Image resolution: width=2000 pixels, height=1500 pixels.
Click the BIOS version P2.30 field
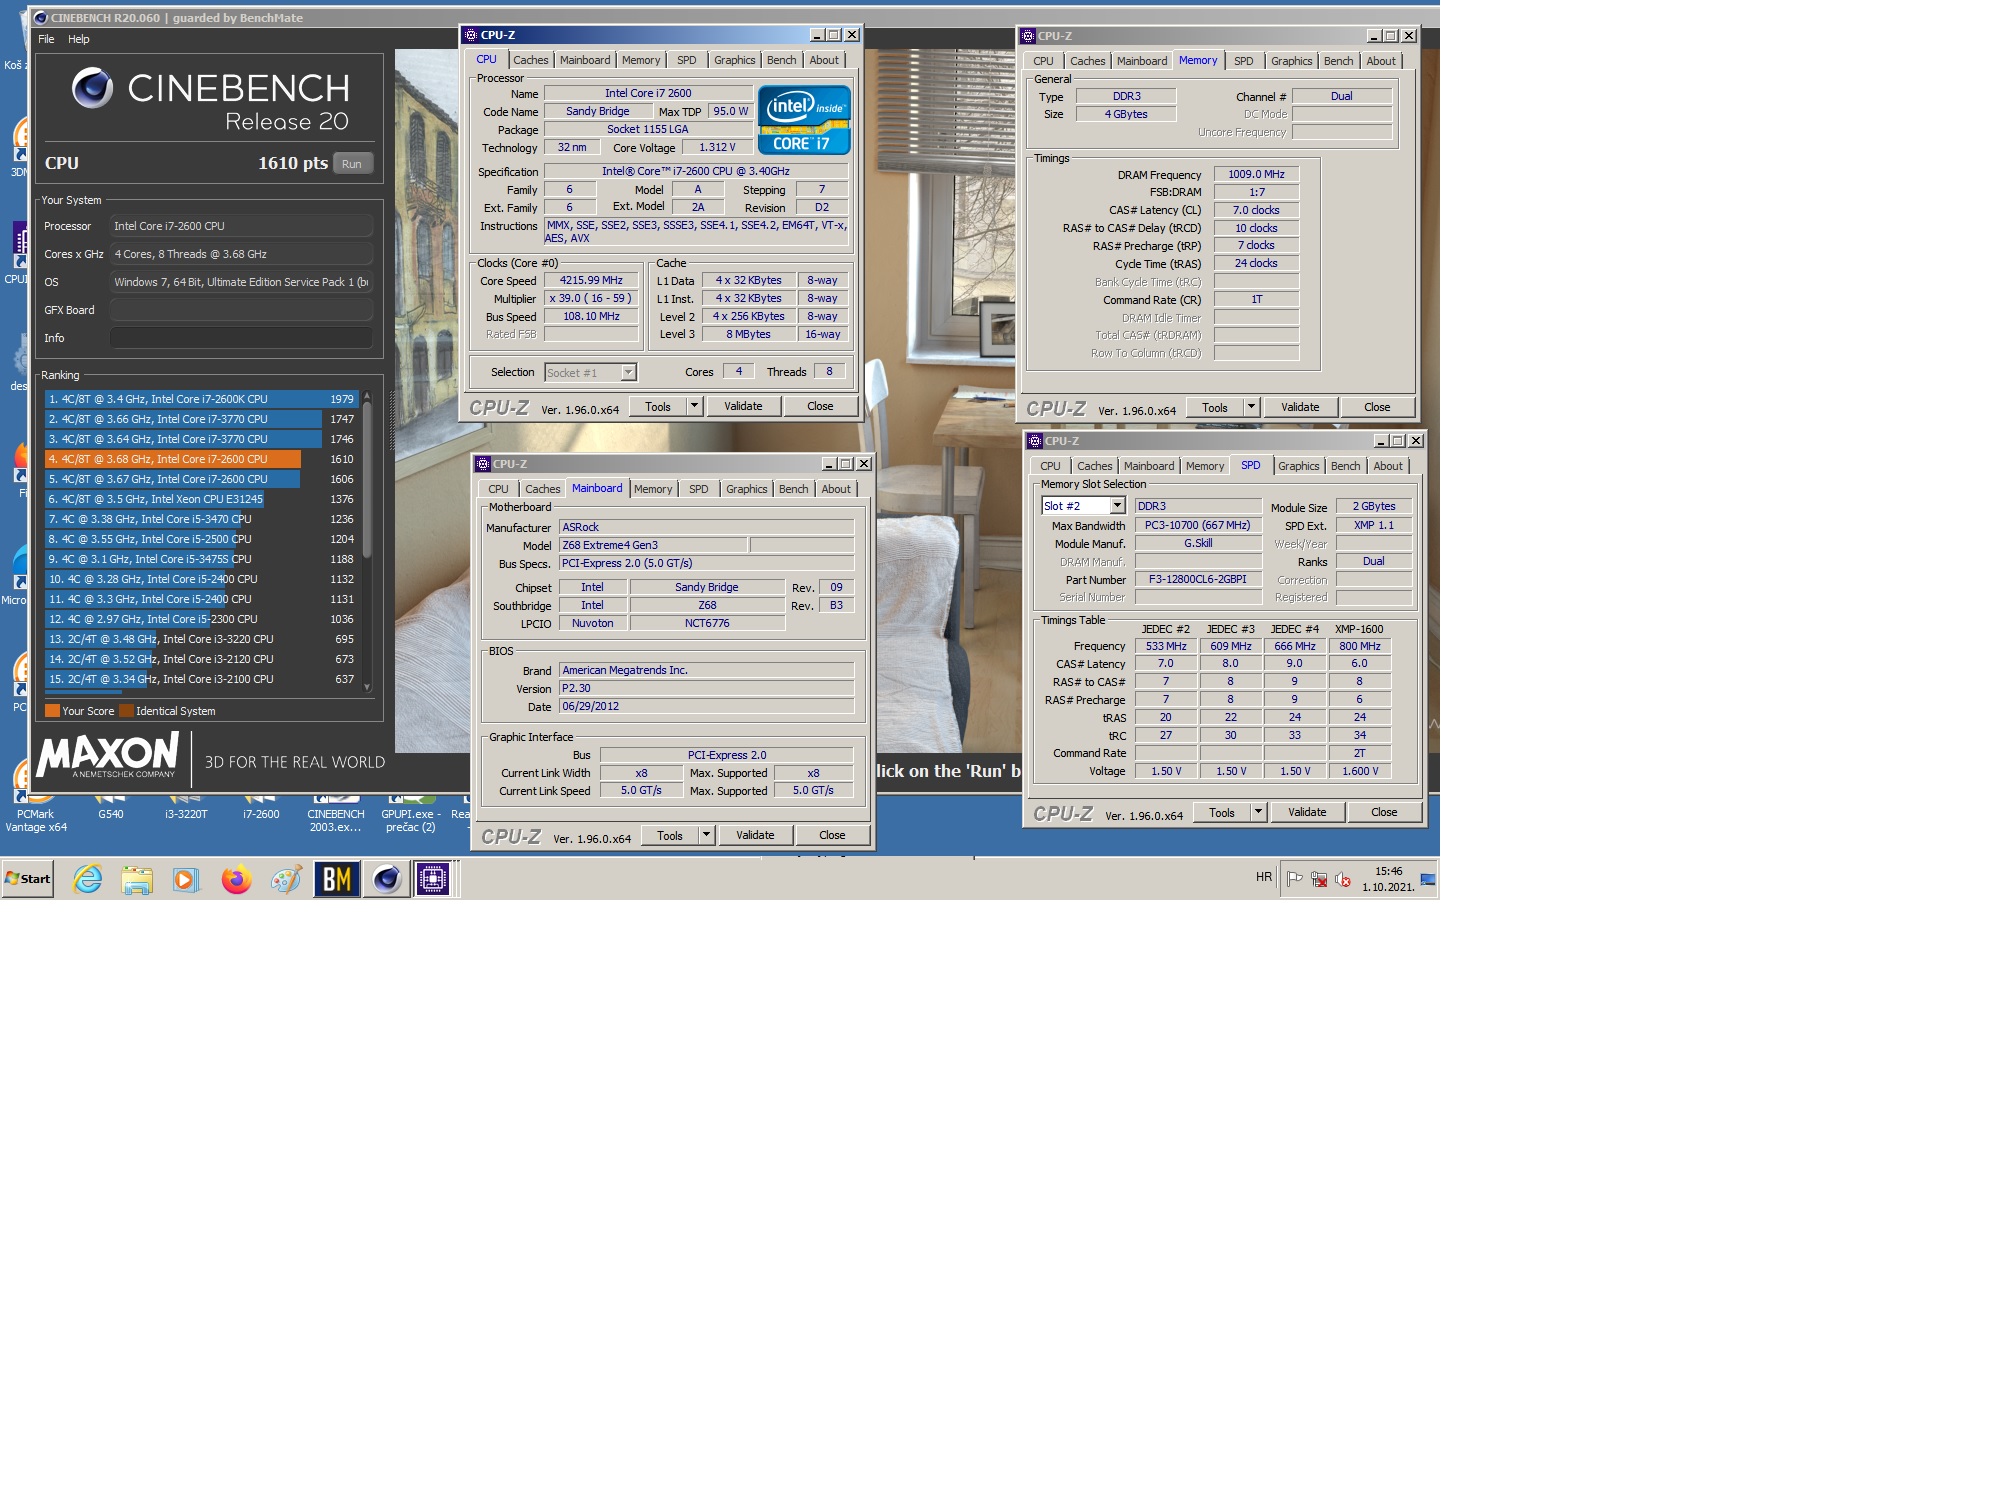706,688
